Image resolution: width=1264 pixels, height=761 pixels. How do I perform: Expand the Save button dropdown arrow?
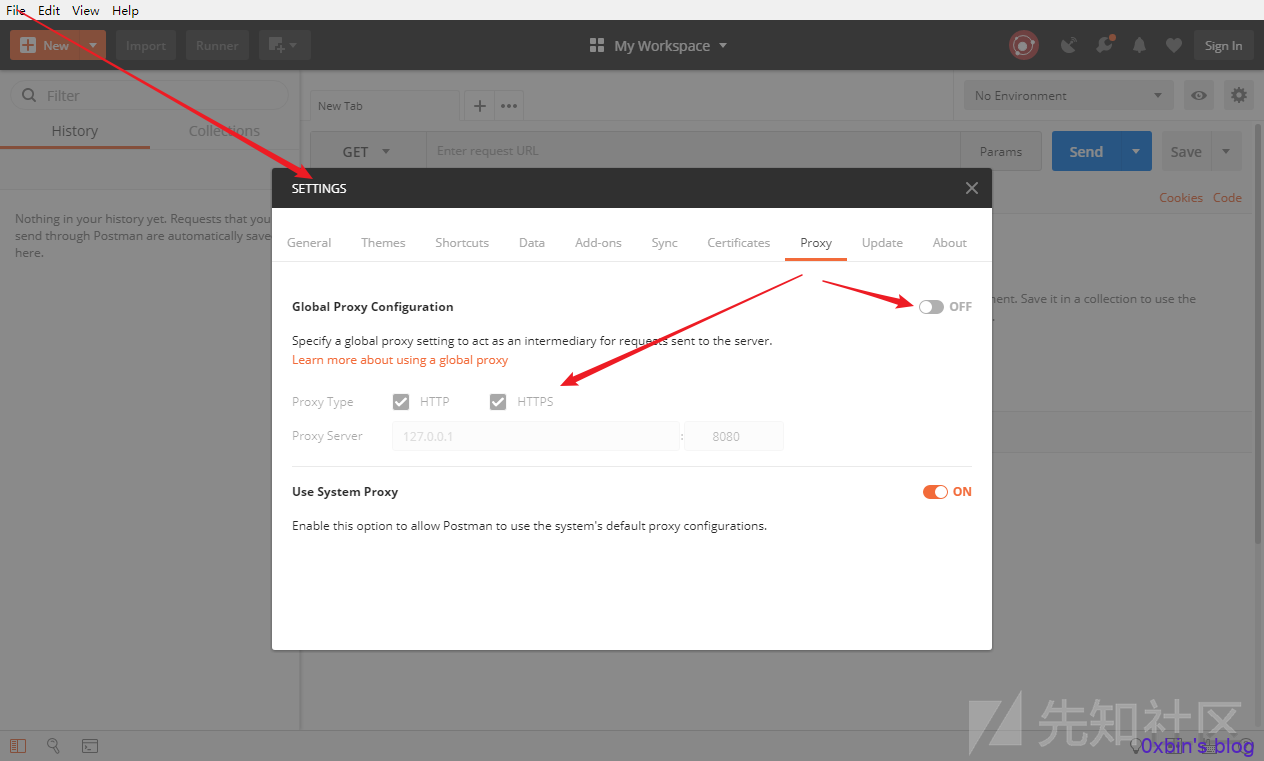pos(1227,152)
